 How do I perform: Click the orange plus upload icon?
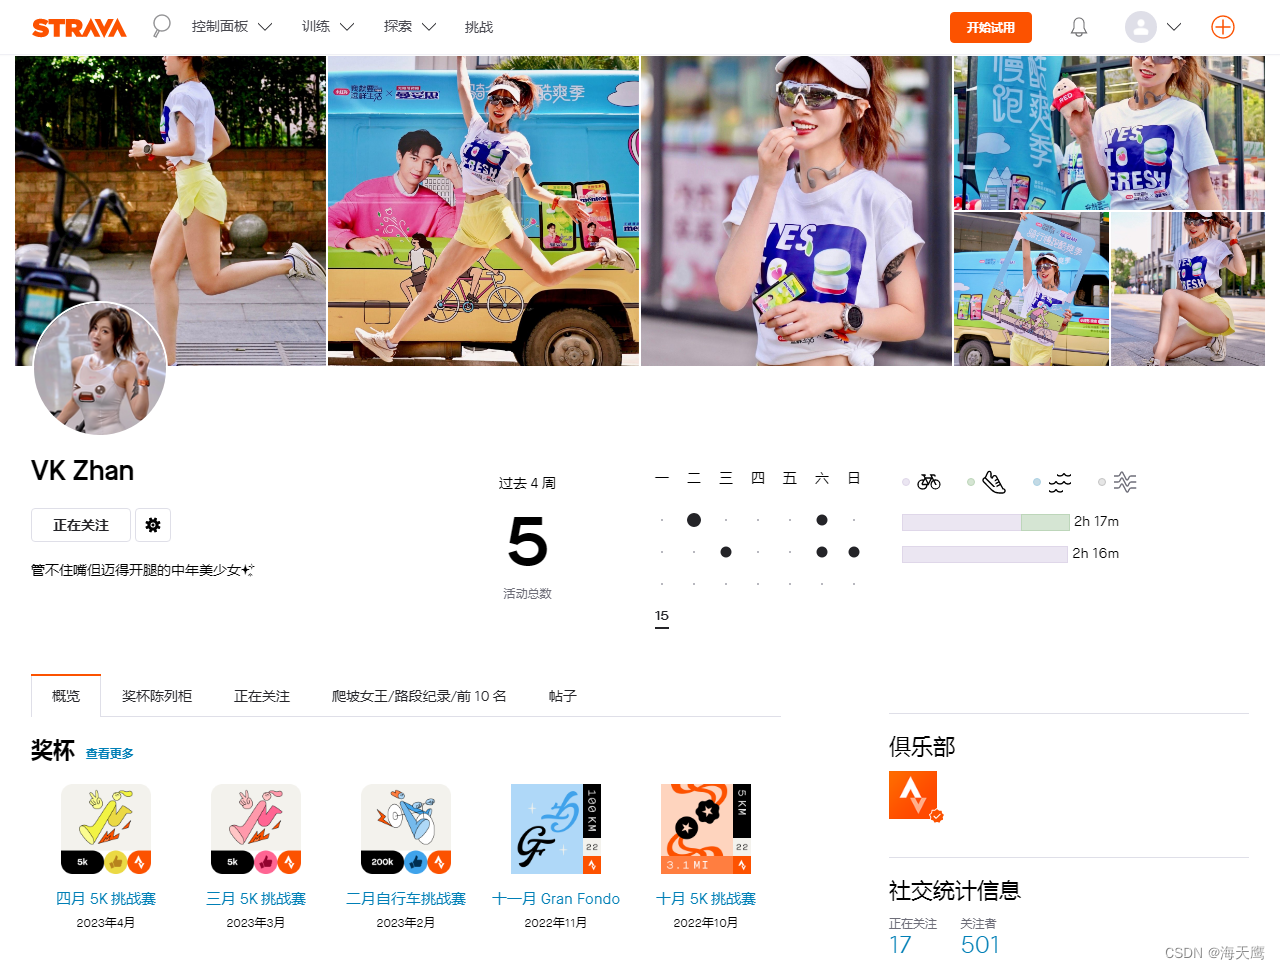click(1223, 27)
